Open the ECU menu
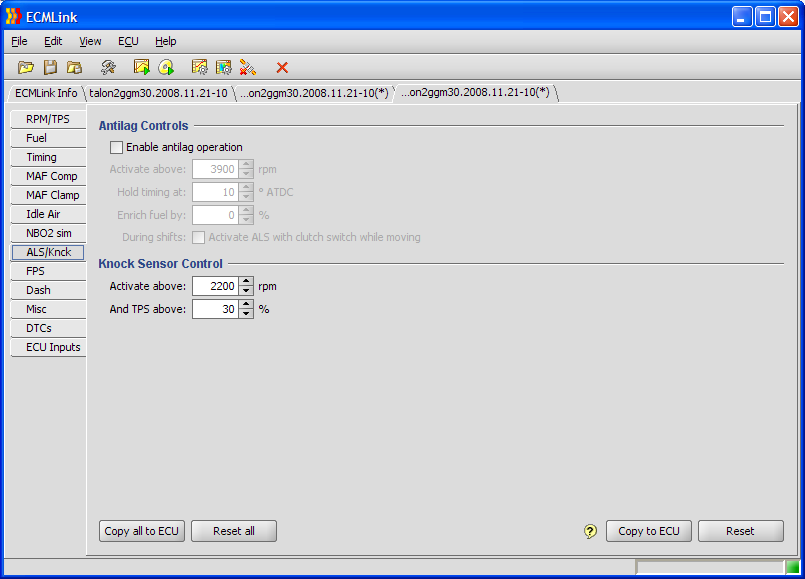 pyautogui.click(x=128, y=41)
